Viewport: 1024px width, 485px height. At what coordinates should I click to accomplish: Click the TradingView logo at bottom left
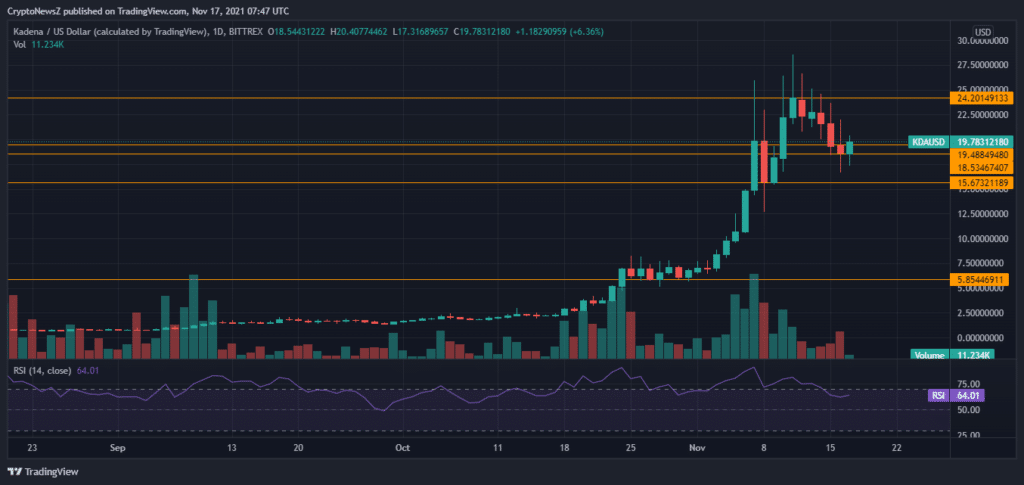coord(42,471)
